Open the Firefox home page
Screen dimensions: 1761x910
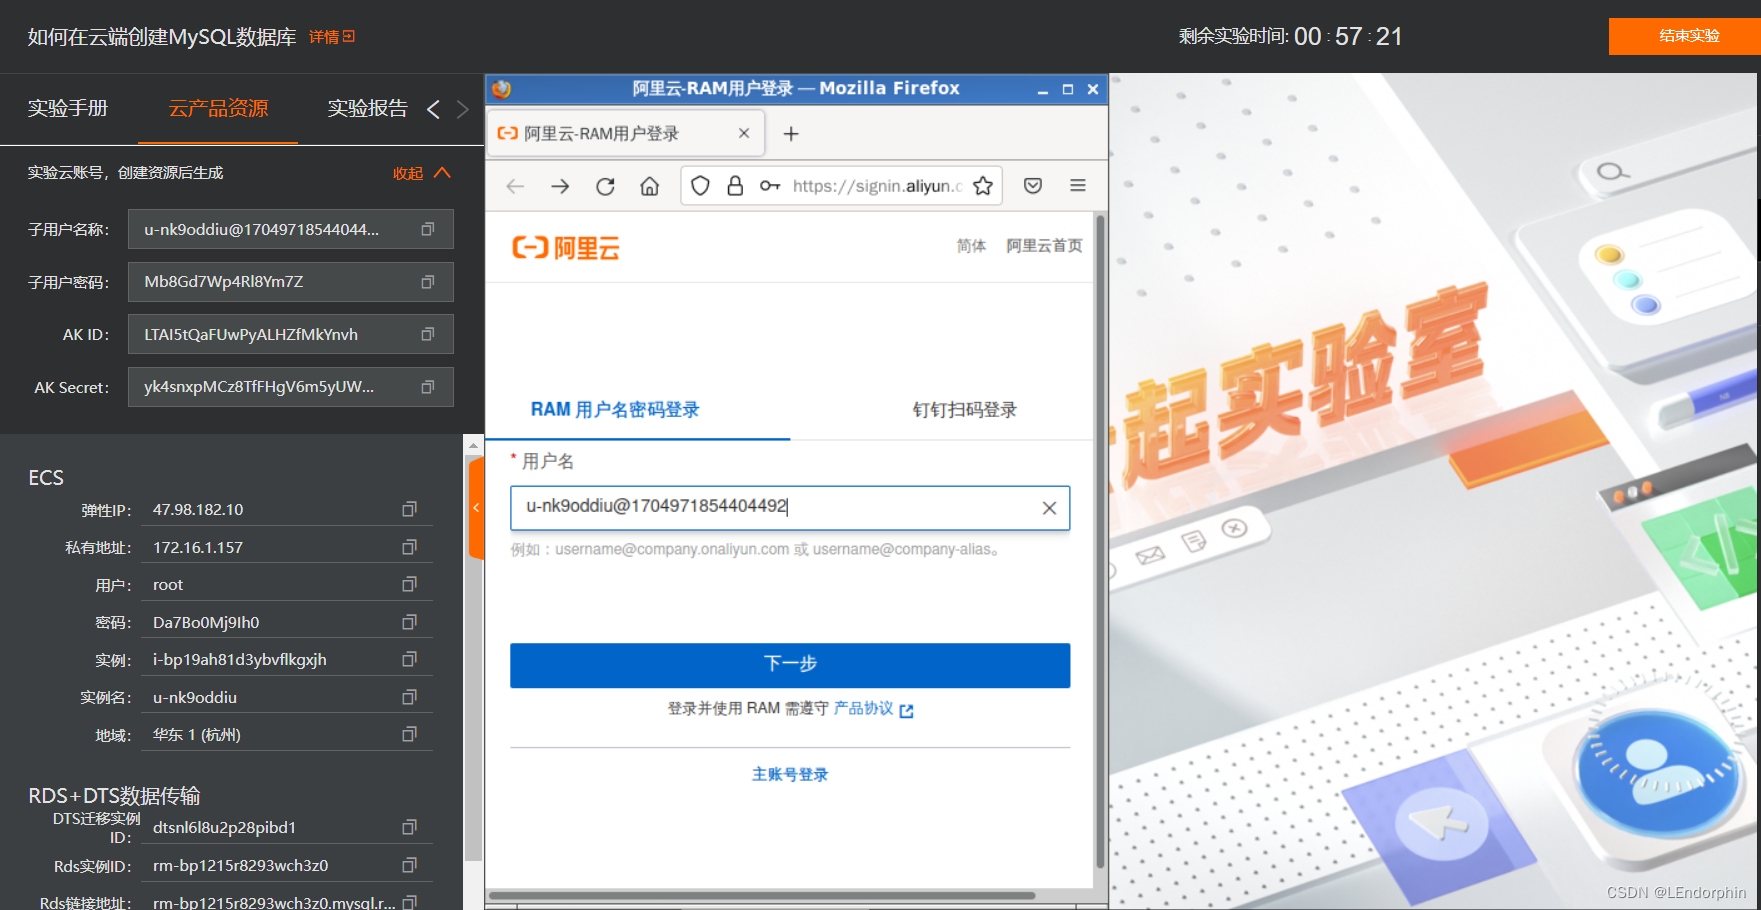click(x=650, y=186)
